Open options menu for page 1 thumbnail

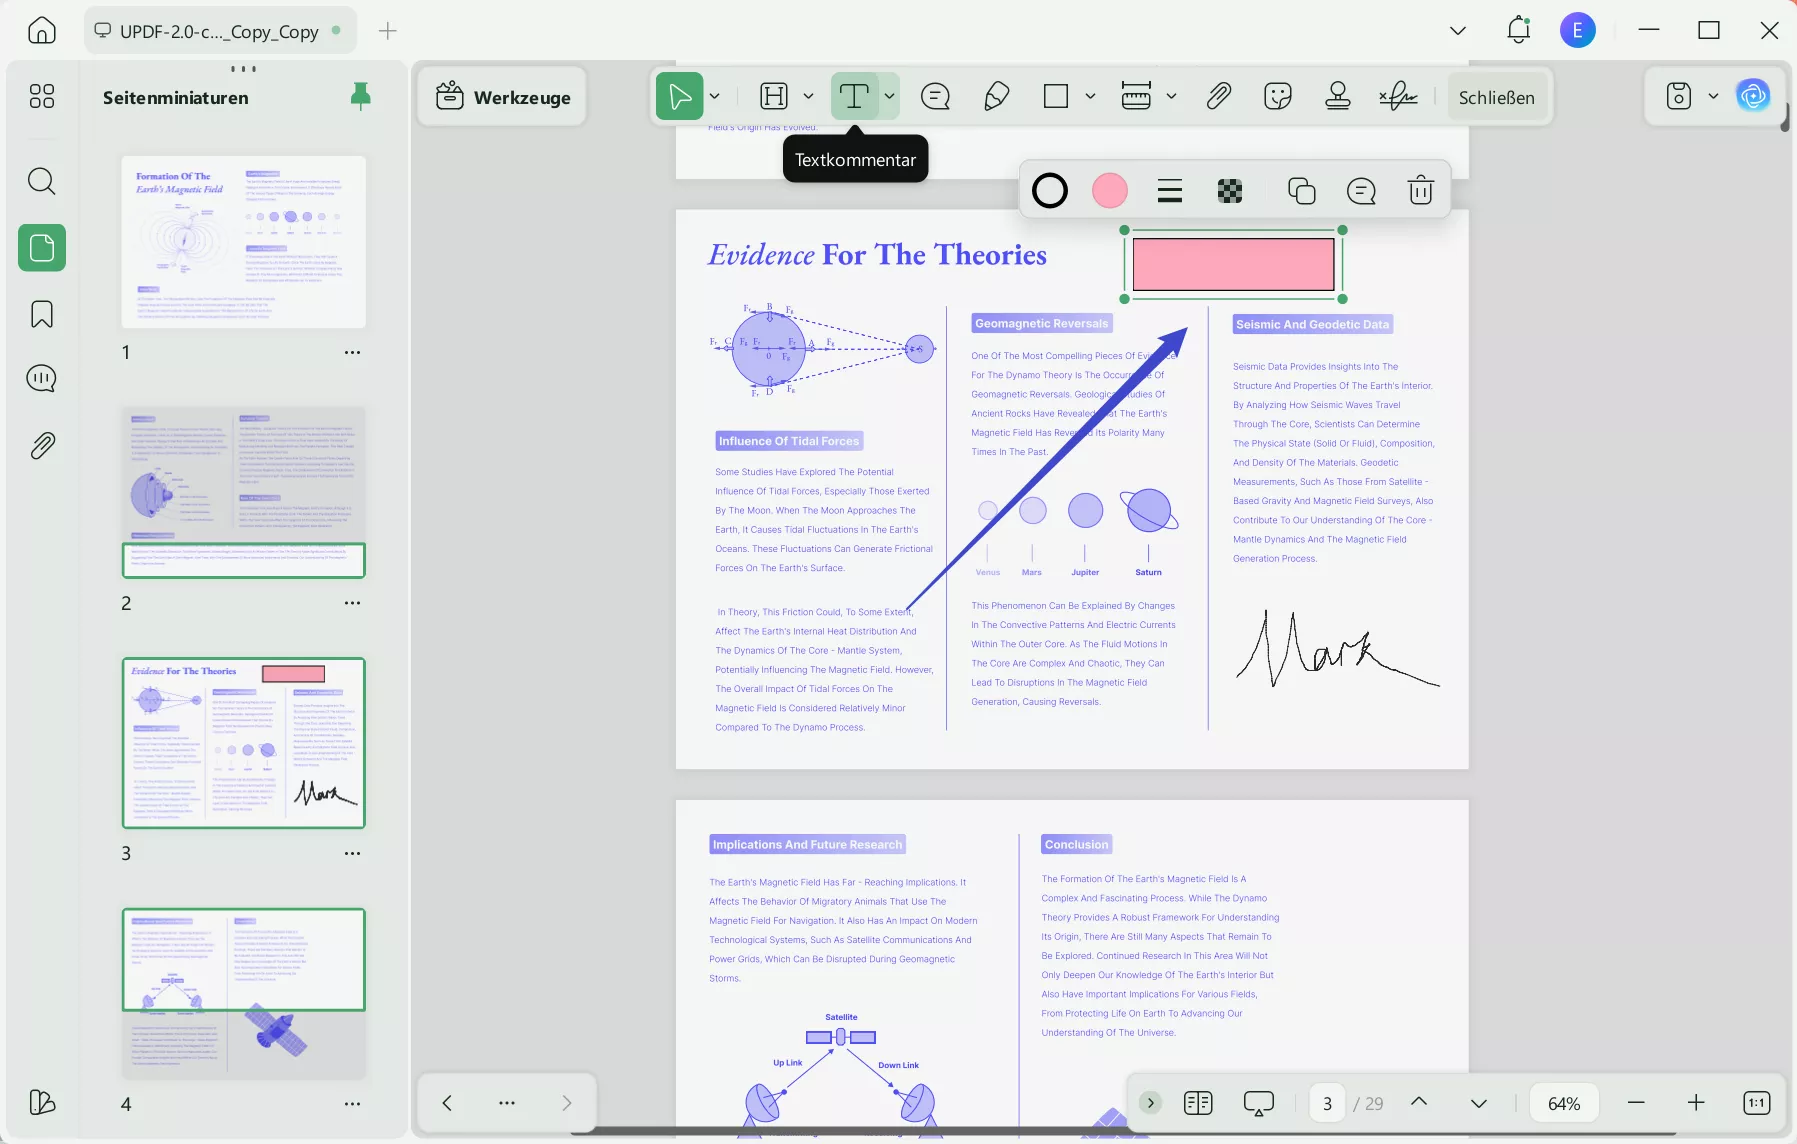click(x=352, y=352)
